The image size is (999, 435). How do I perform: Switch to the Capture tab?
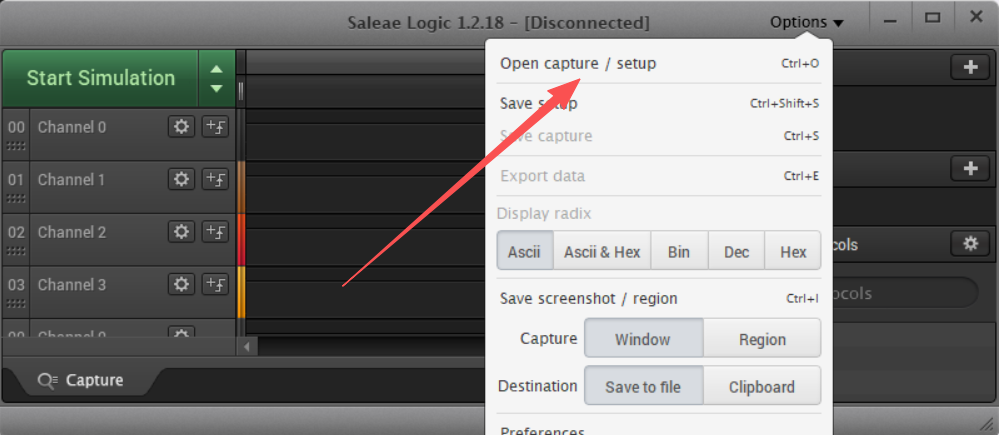82,380
